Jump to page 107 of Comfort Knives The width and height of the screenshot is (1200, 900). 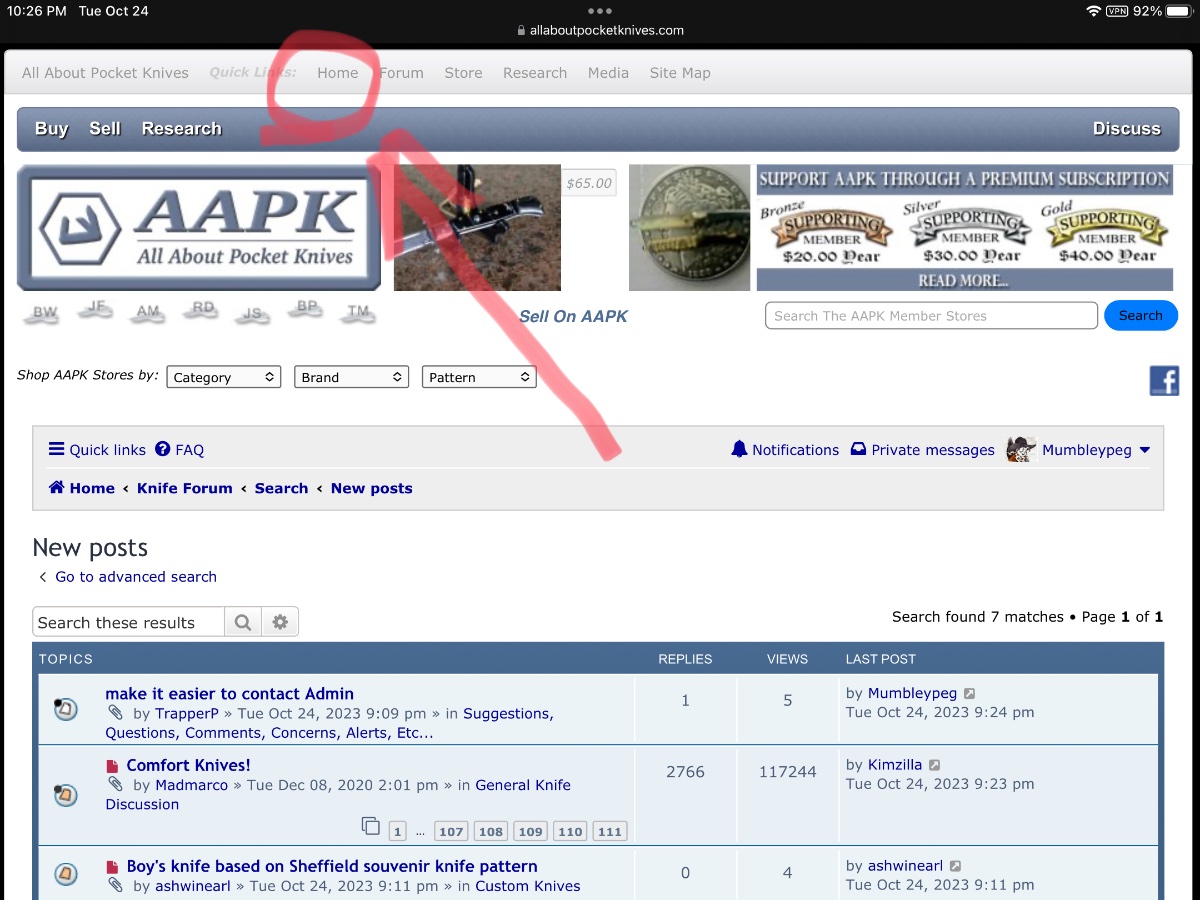click(451, 831)
